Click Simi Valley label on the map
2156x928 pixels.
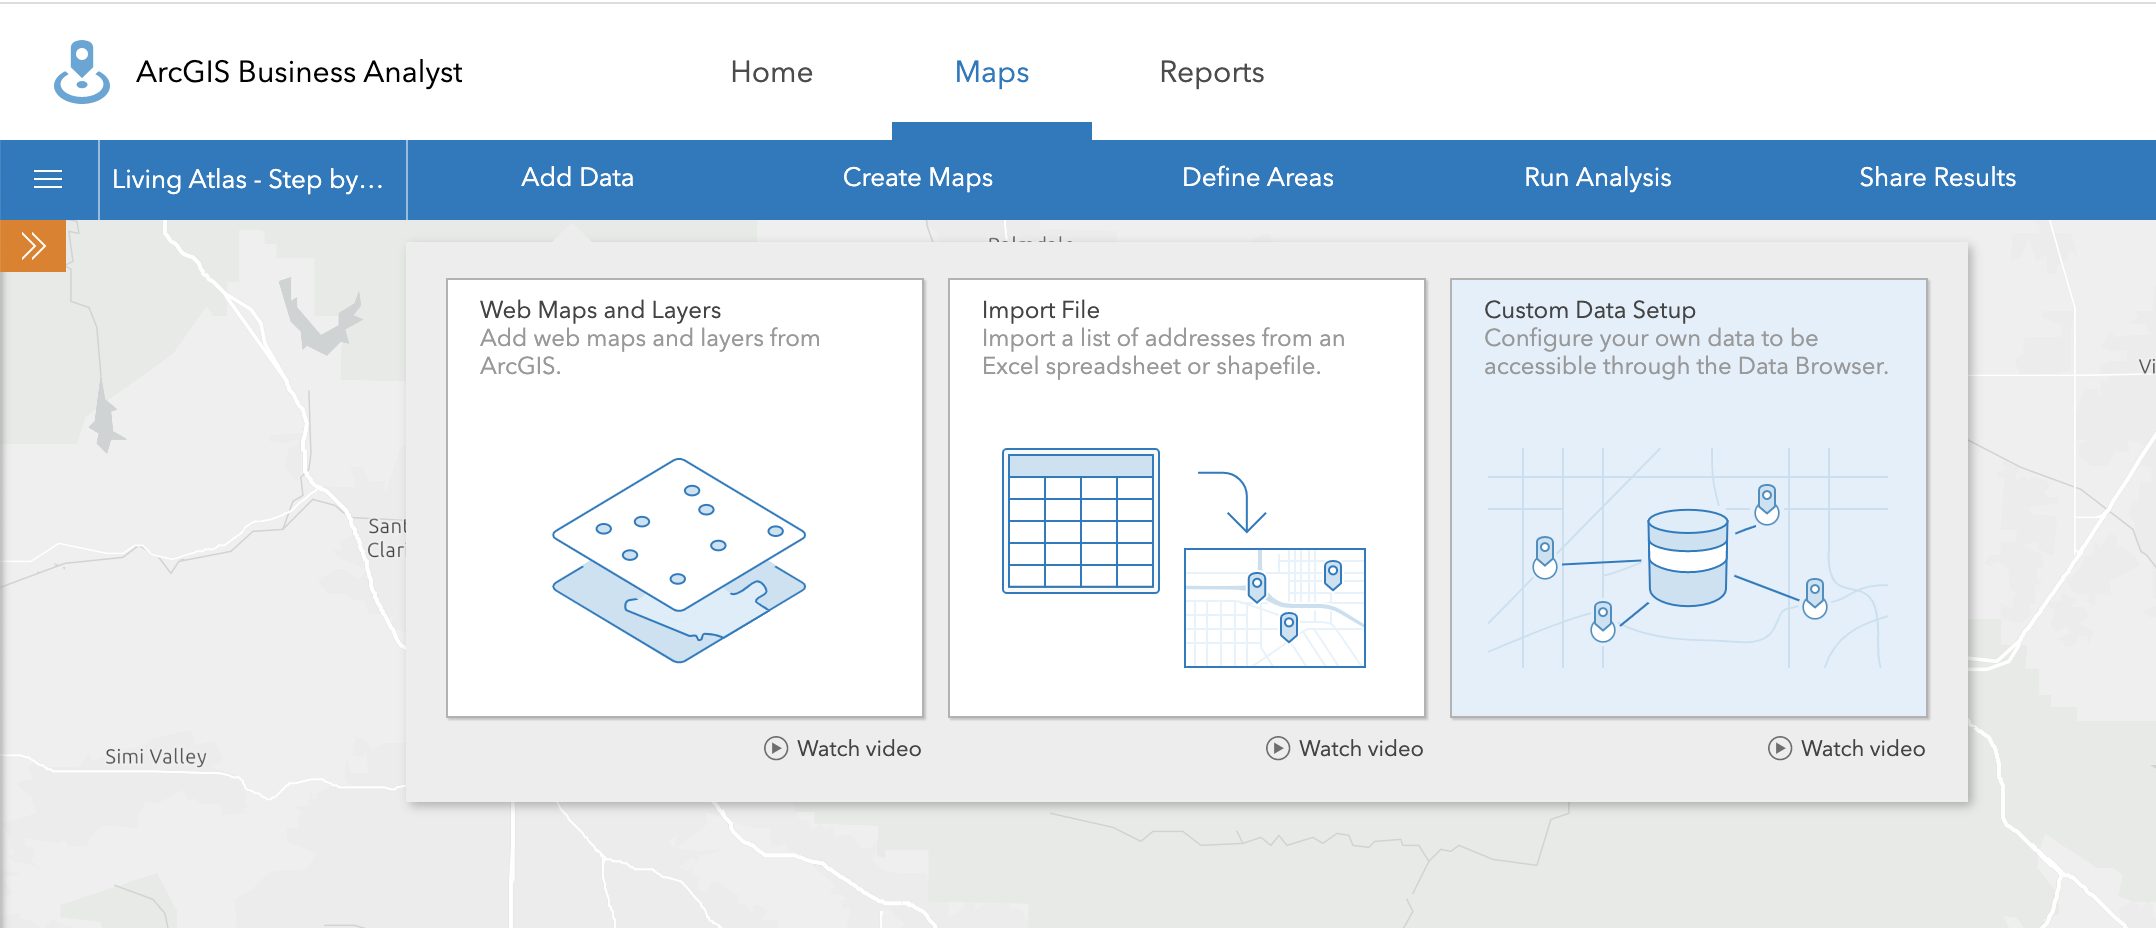tap(156, 756)
